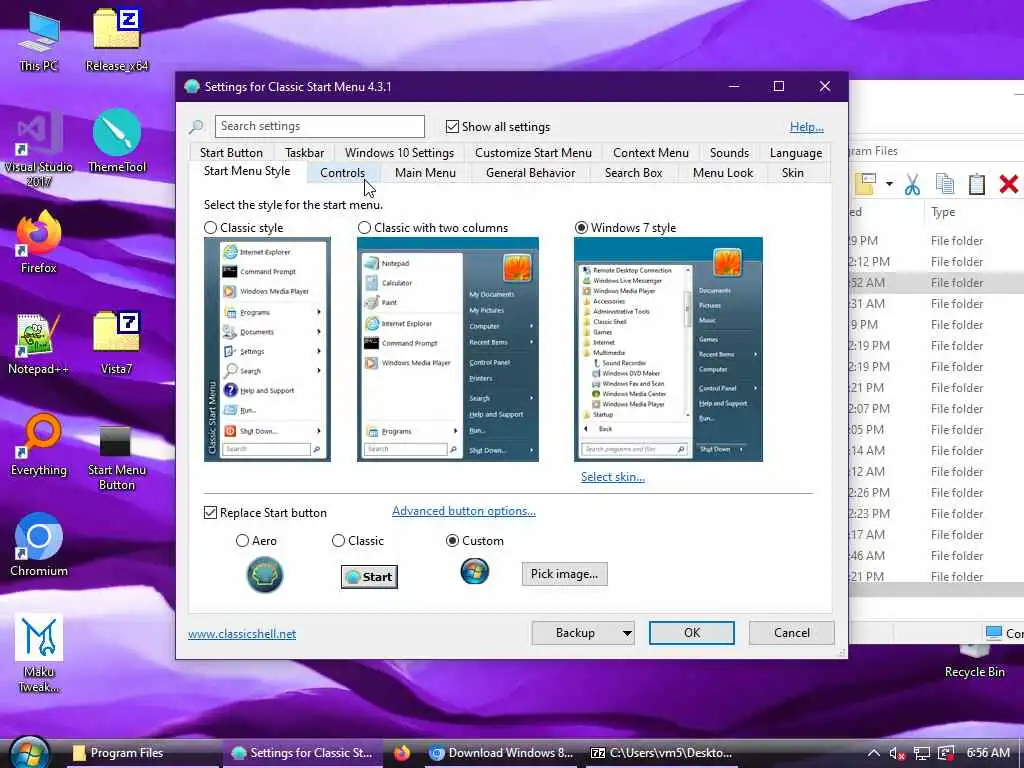Launch Visual Studio 2017 shortcut
The width and height of the screenshot is (1024, 768).
tap(39, 150)
